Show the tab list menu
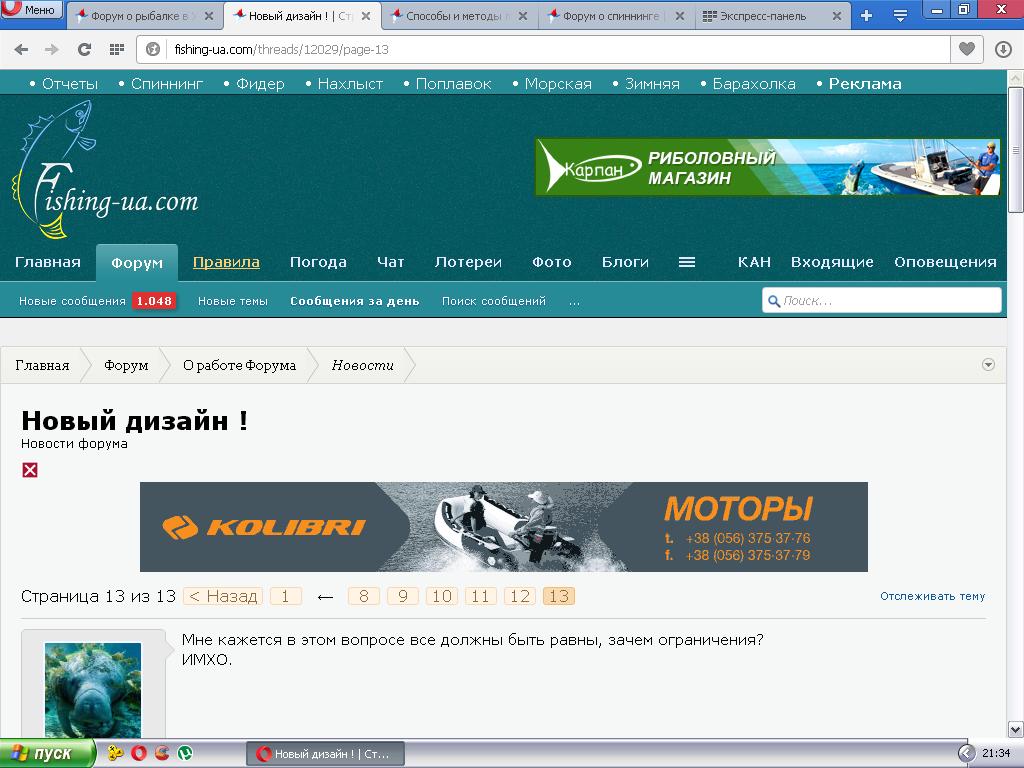 (x=900, y=15)
